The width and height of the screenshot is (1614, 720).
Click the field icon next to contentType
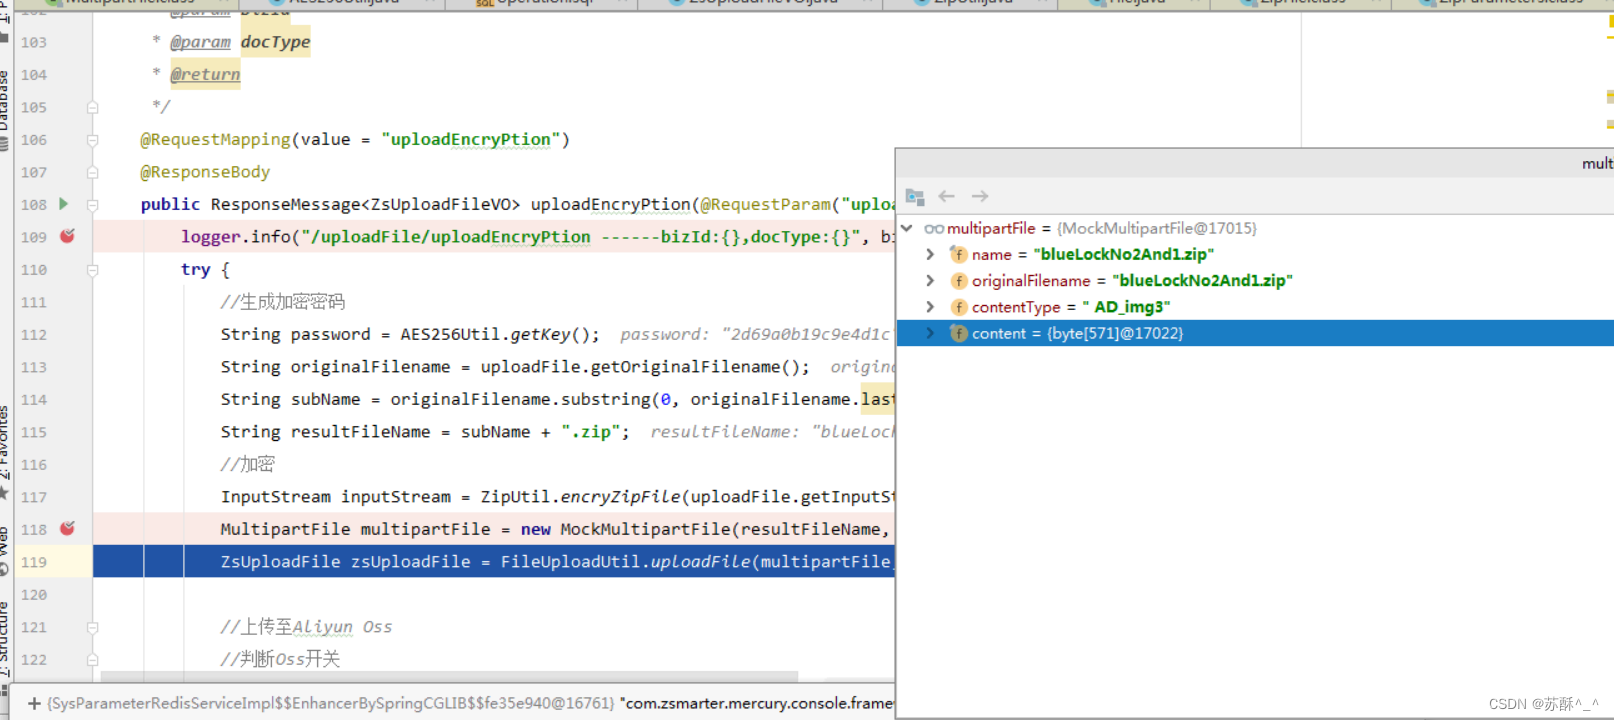coord(958,306)
